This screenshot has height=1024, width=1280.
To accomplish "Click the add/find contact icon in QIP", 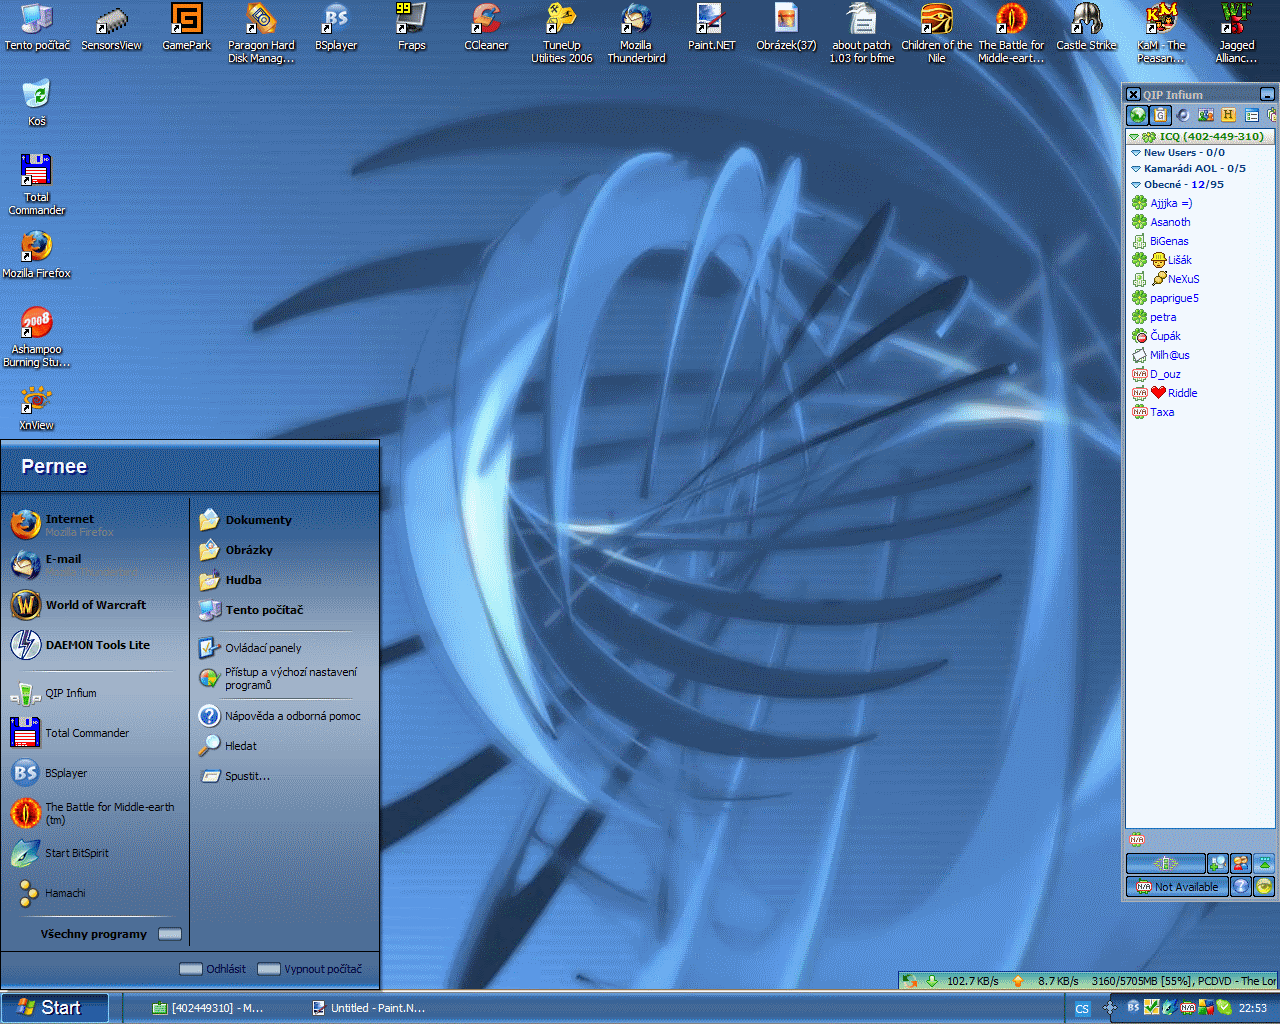I will point(1217,863).
